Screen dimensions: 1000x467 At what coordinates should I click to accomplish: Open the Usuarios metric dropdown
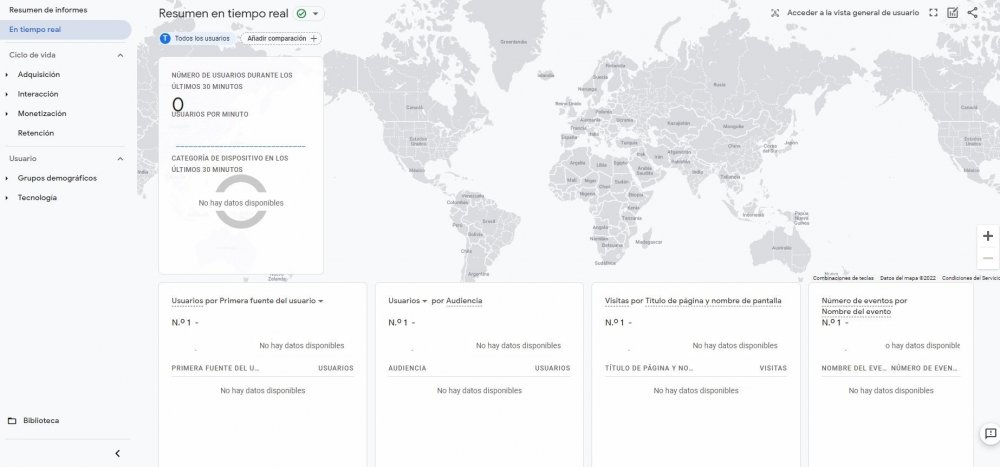click(408, 300)
